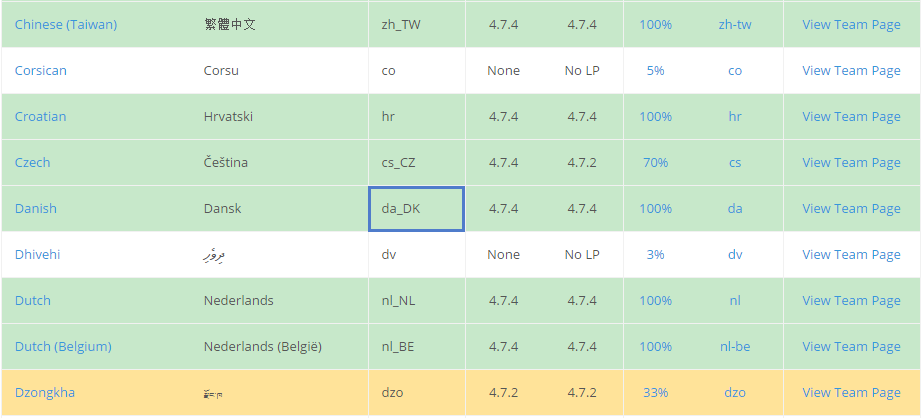
Task: Open the nl-be subdomain link
Action: [735, 346]
